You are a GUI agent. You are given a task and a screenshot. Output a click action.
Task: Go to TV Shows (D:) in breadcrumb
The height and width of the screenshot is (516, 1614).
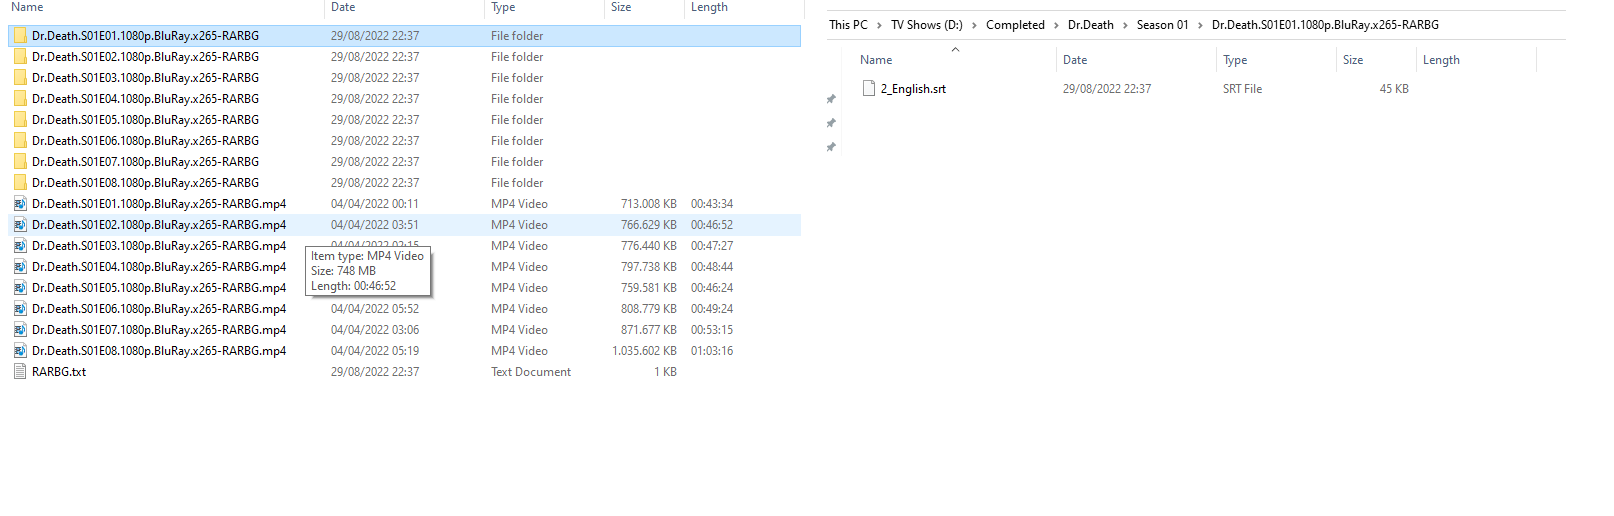pyautogui.click(x=927, y=25)
